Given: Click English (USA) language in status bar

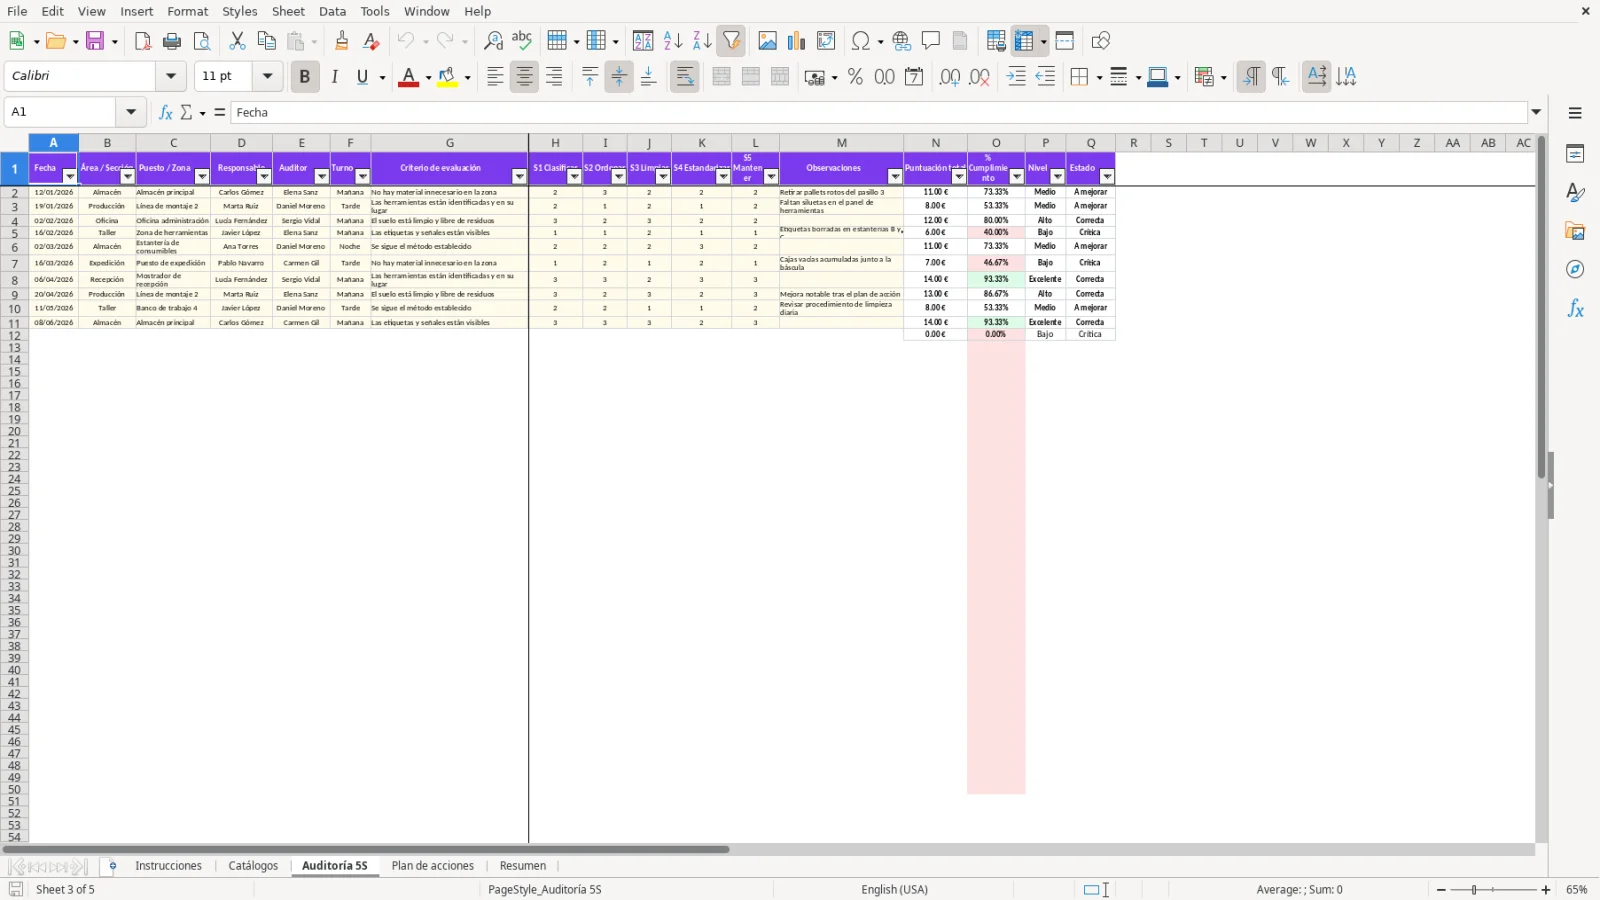Looking at the screenshot, I should click(x=895, y=890).
